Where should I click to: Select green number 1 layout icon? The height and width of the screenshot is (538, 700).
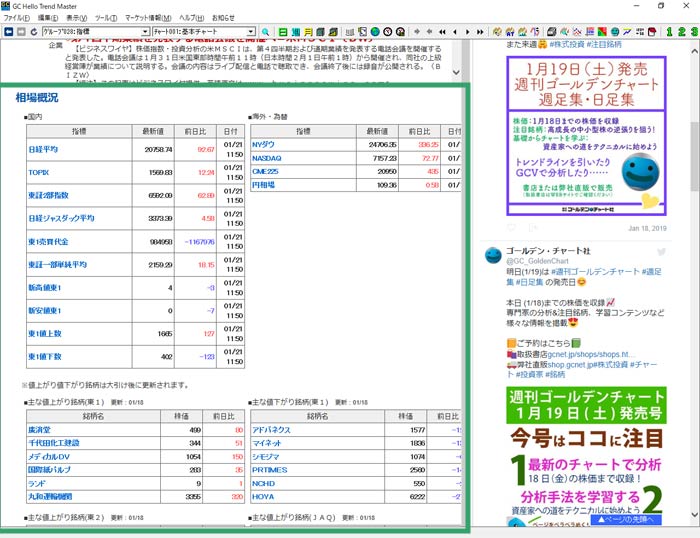(x=669, y=32)
